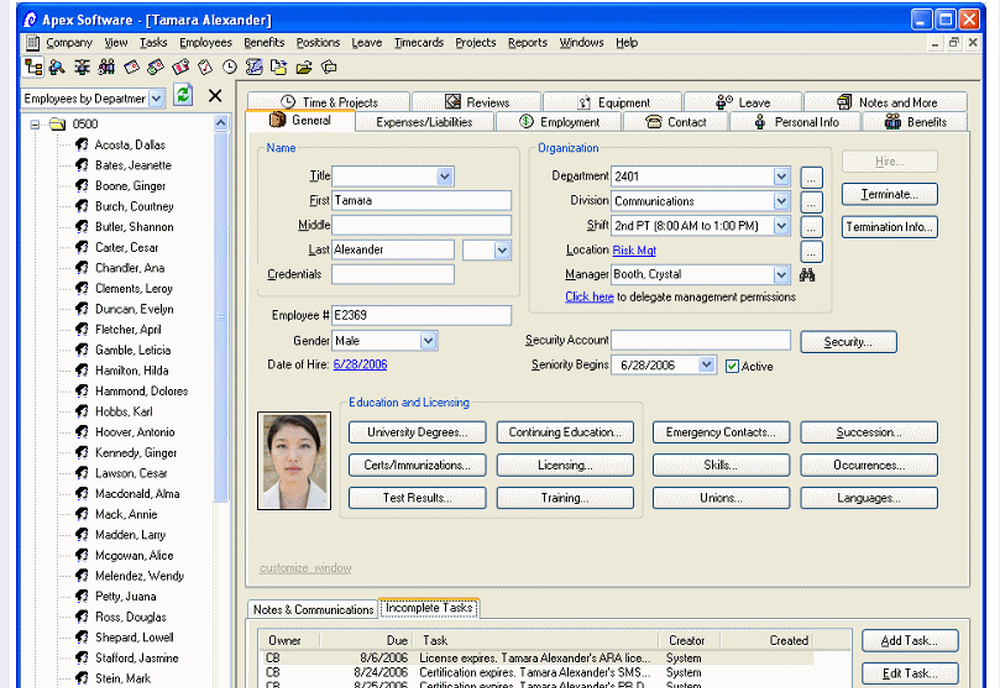
Task: Click the reports script toolbar icon
Action: pyautogui.click(x=253, y=67)
